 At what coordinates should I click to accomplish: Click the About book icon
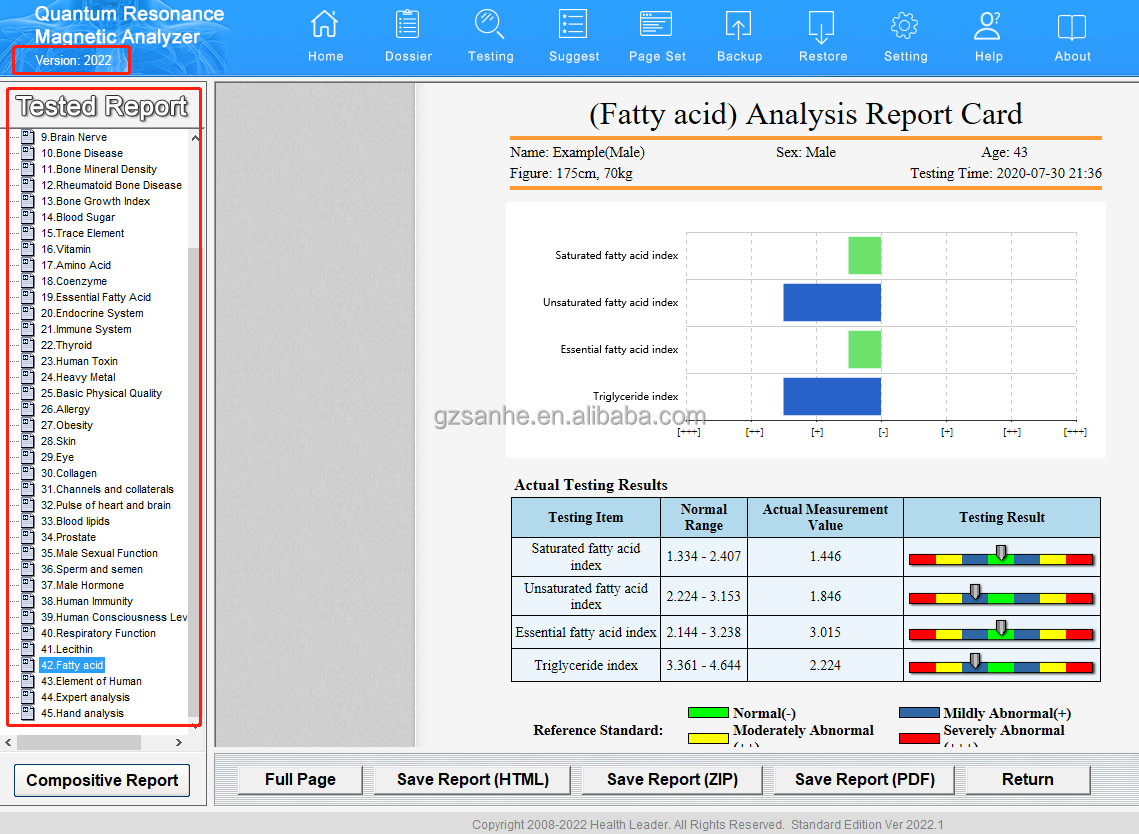[1072, 26]
